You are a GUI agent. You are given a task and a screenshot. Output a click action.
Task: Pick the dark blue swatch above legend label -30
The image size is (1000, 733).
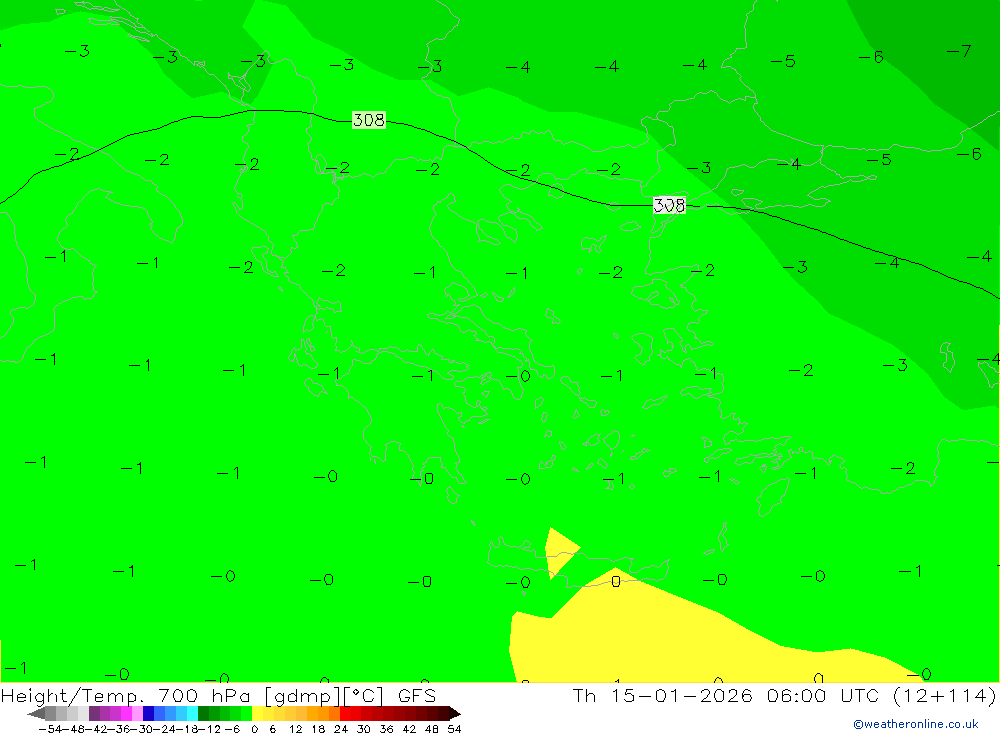tap(149, 713)
